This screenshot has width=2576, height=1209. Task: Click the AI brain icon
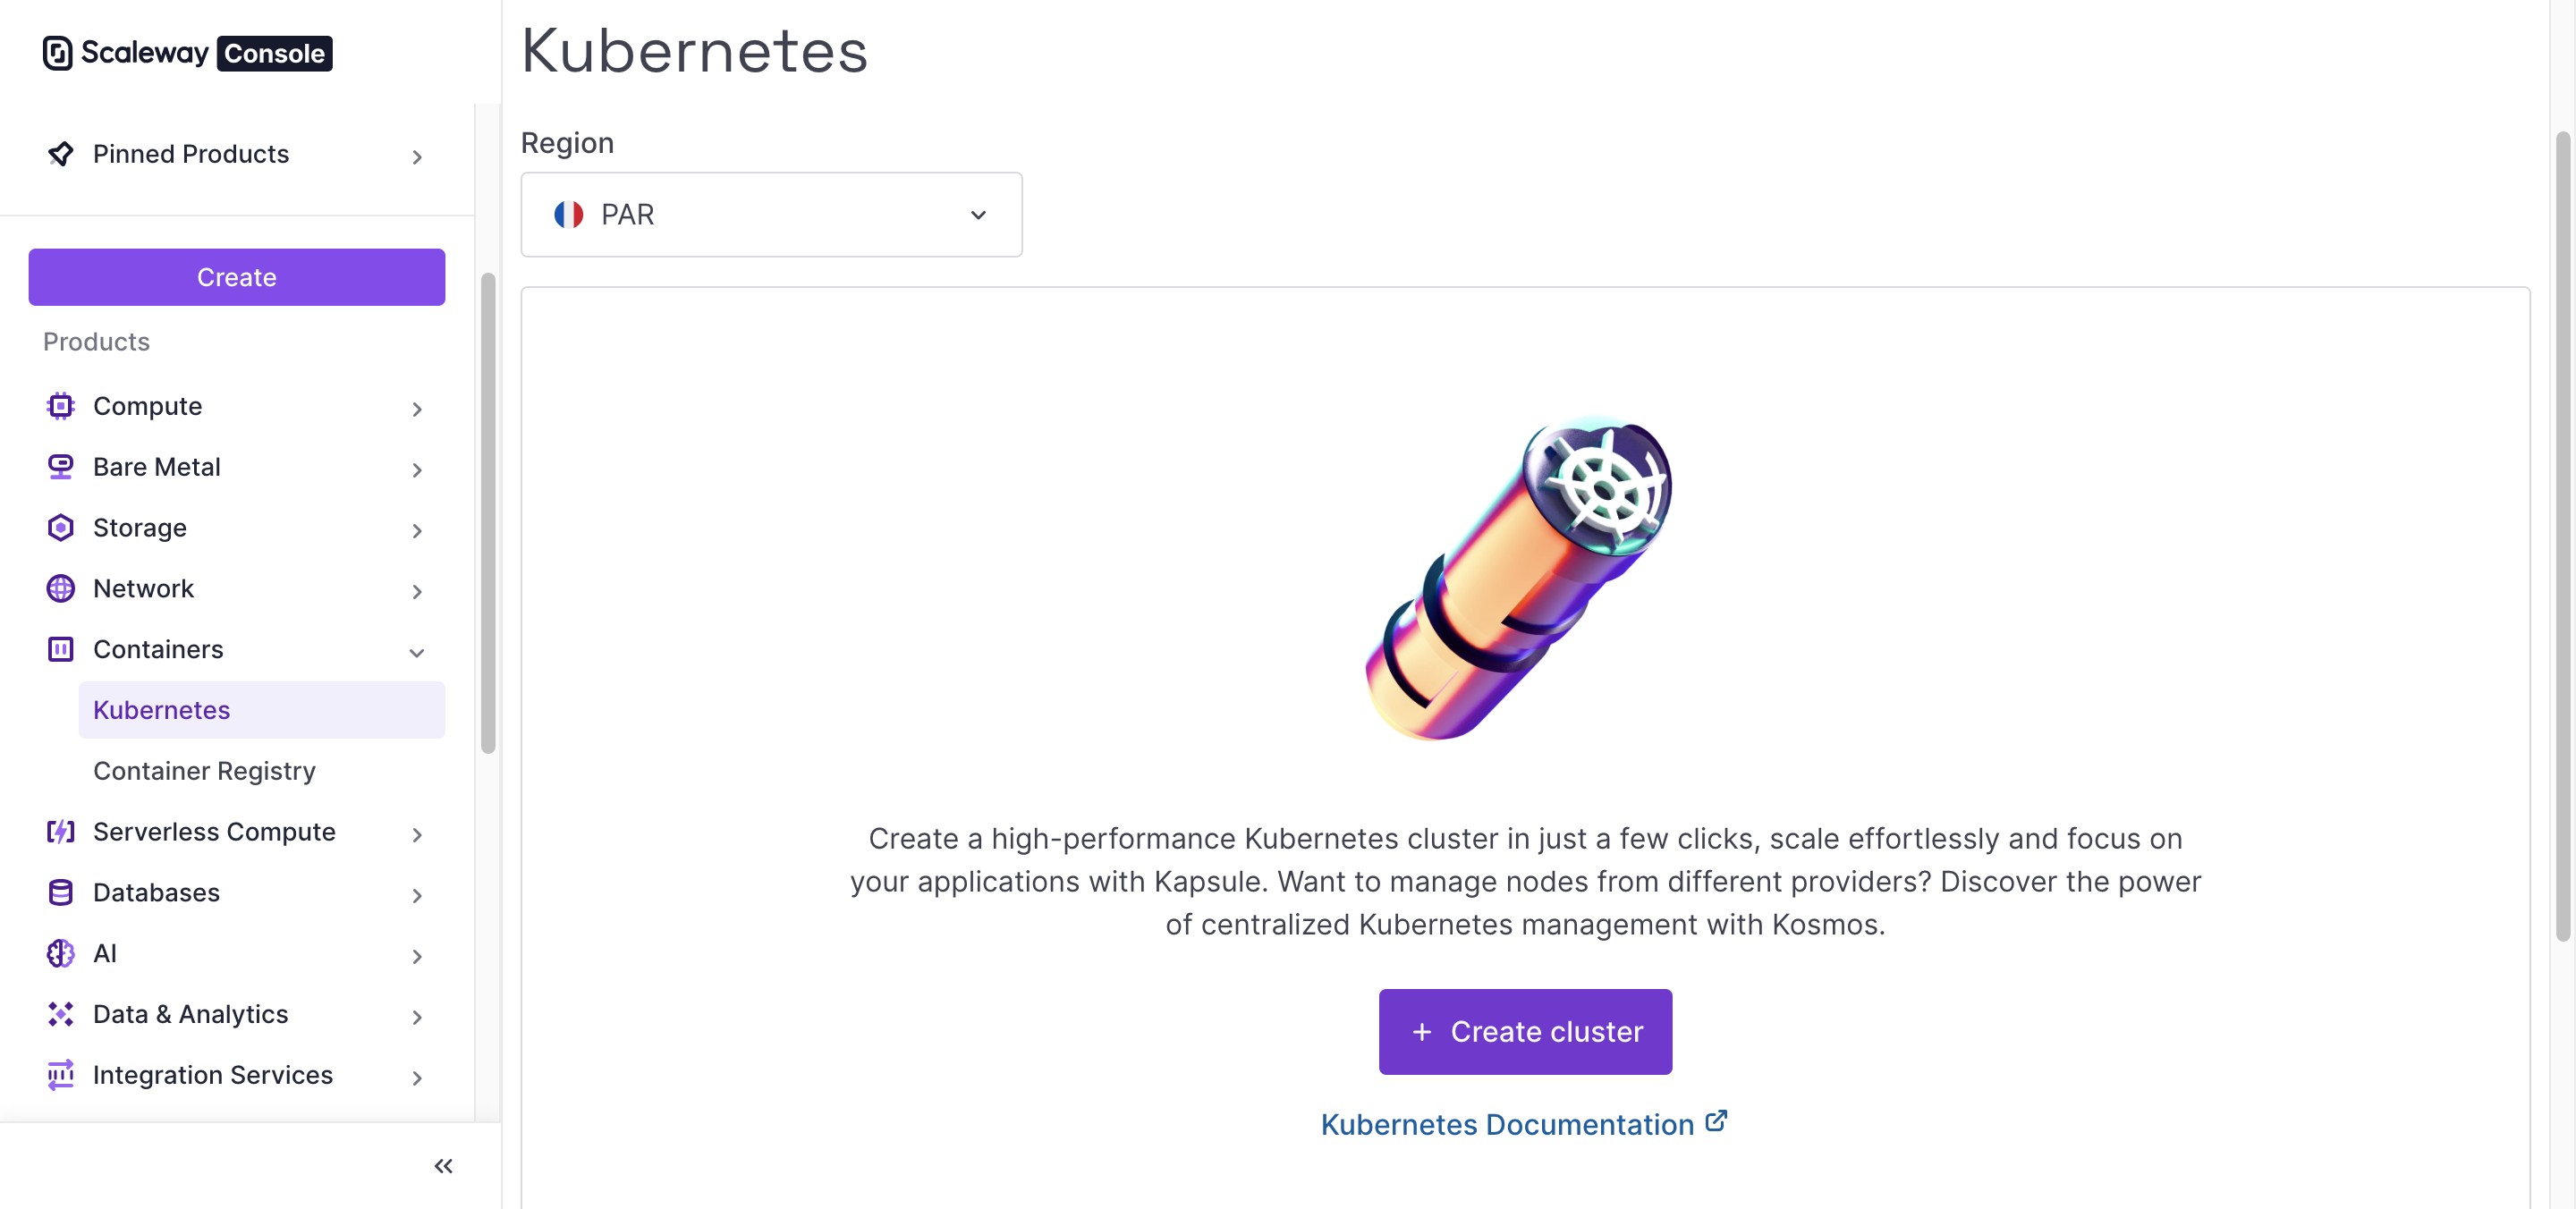(60, 954)
